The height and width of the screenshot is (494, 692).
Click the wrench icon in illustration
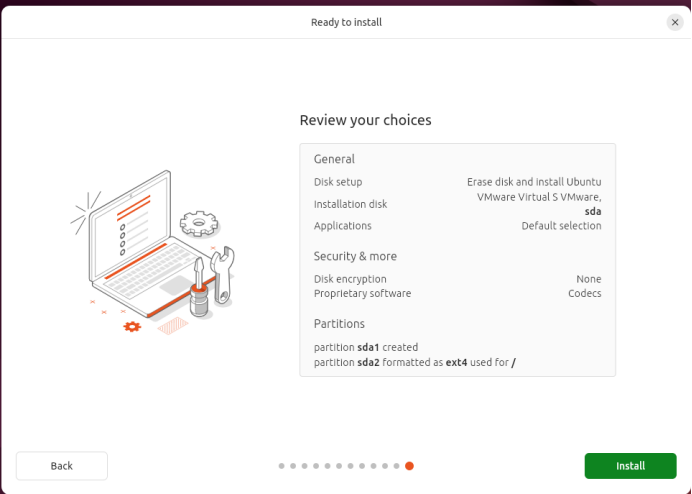click(x=222, y=275)
